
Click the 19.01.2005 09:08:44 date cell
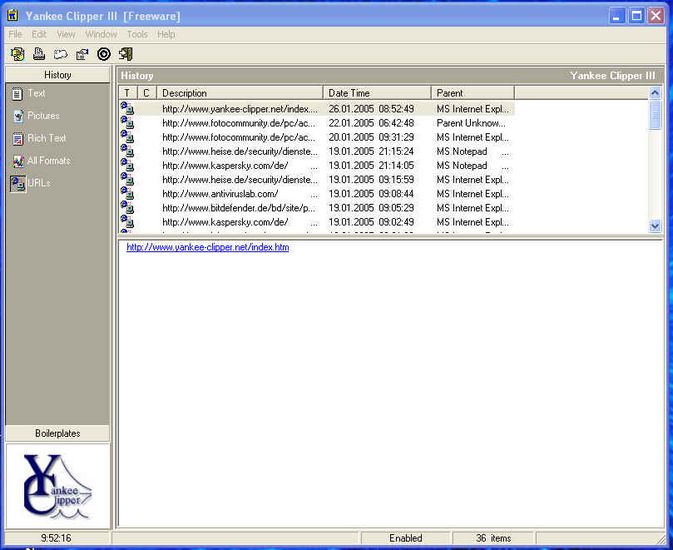click(x=371, y=194)
